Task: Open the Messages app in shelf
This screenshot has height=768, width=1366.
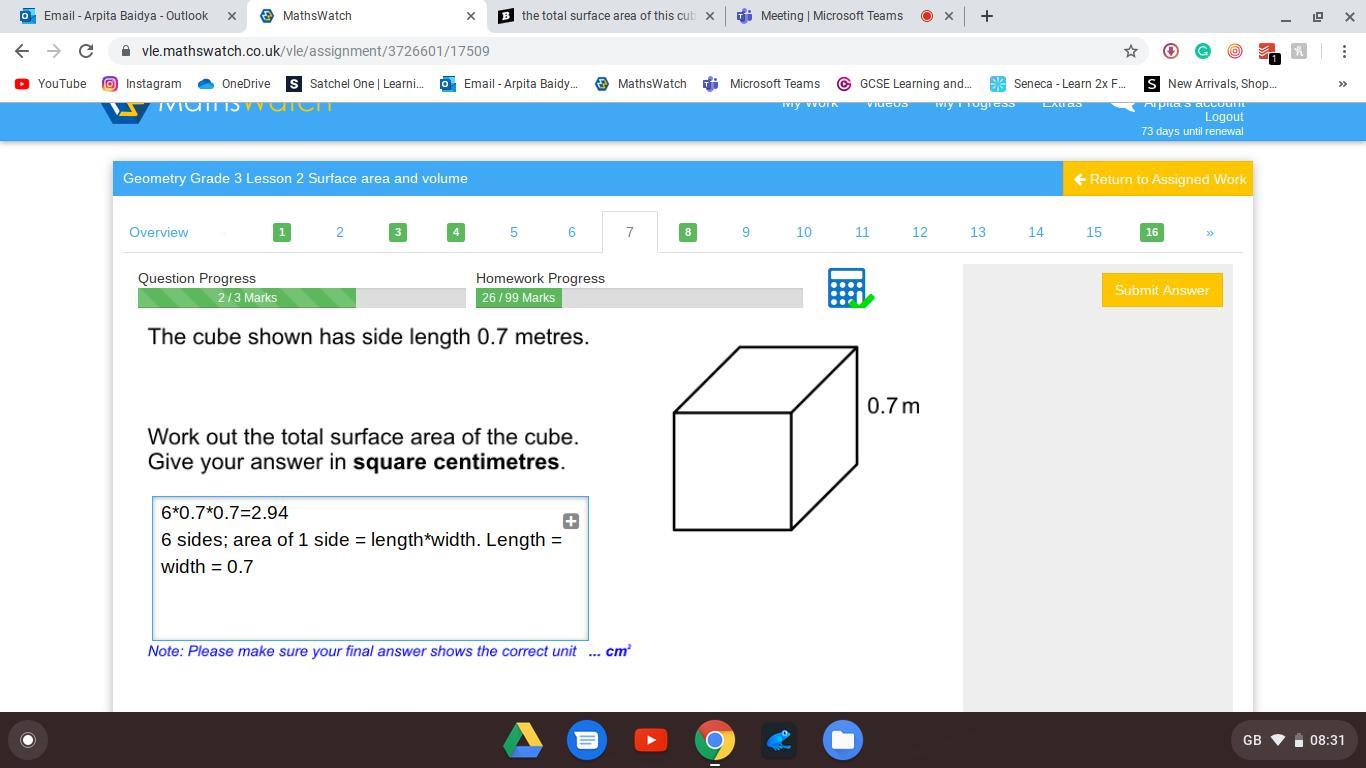Action: click(587, 740)
